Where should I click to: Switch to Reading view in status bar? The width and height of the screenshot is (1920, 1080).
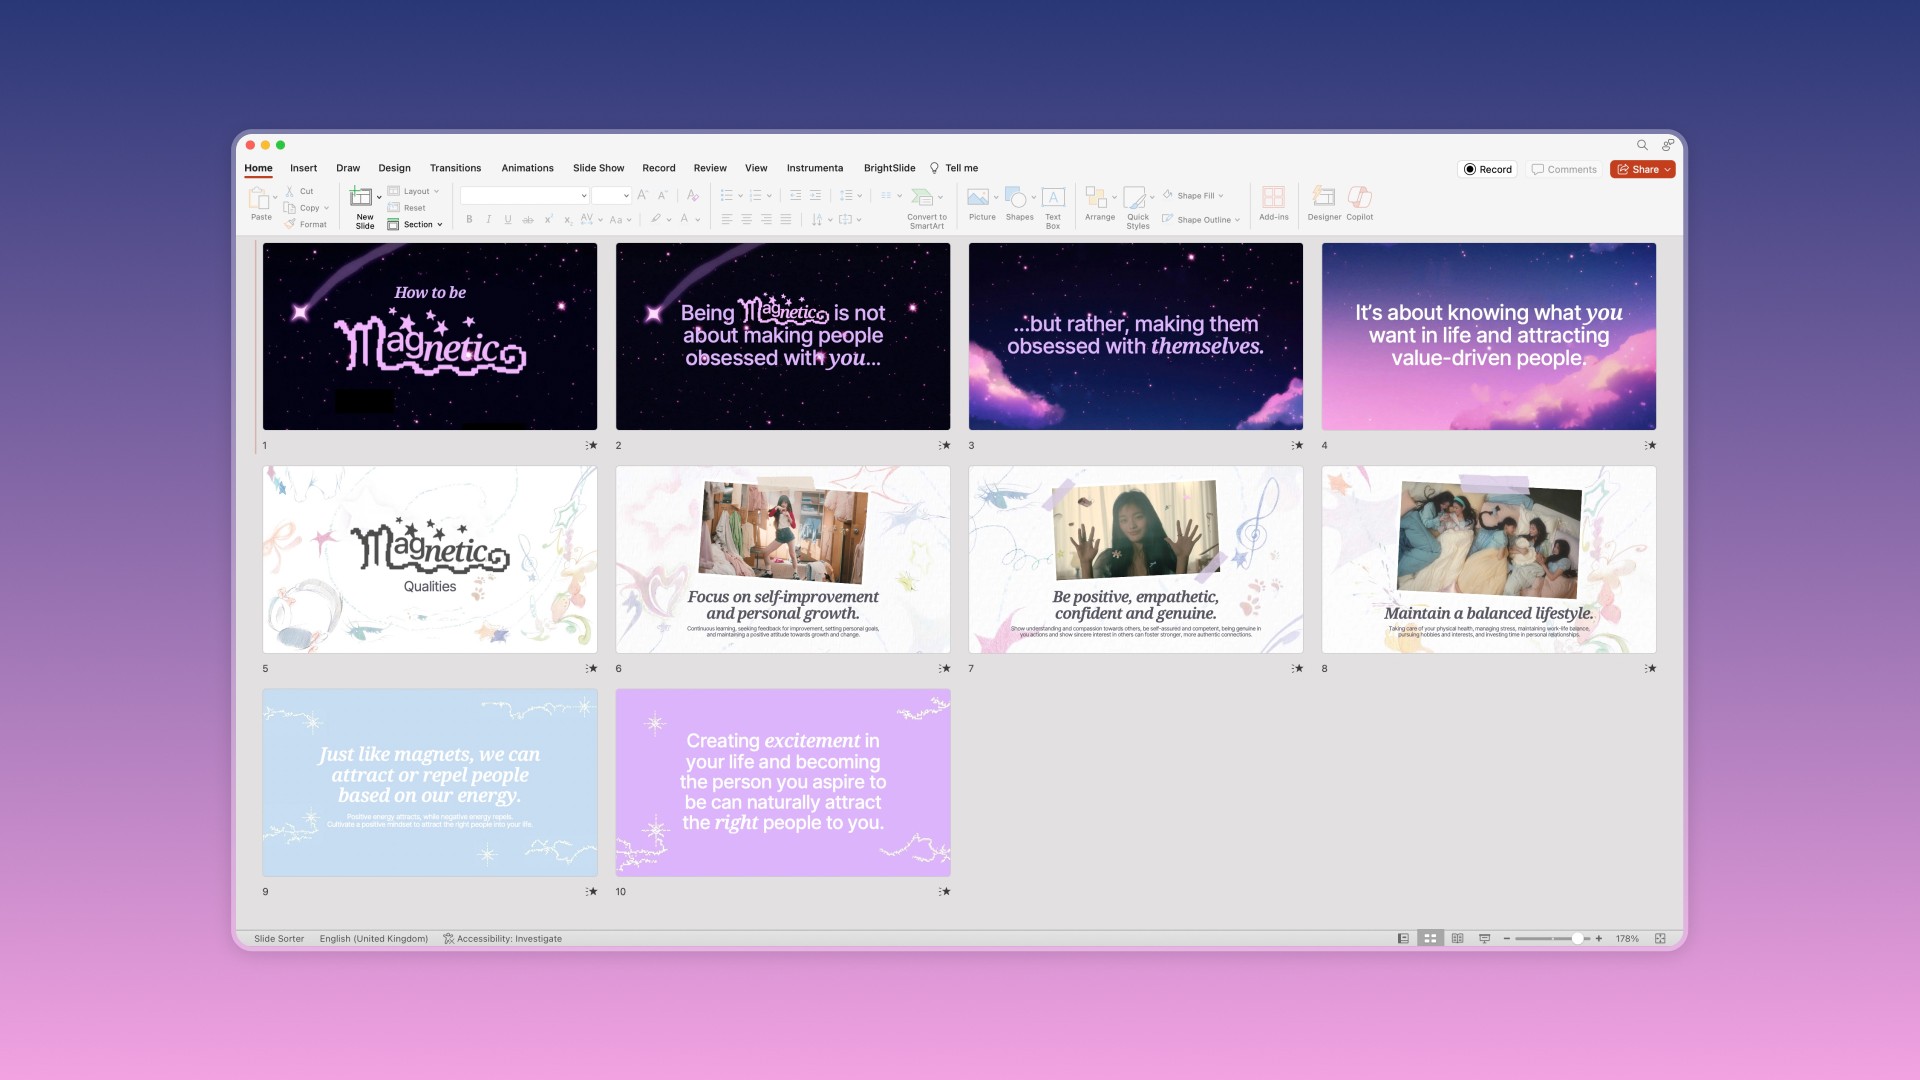coord(1457,939)
